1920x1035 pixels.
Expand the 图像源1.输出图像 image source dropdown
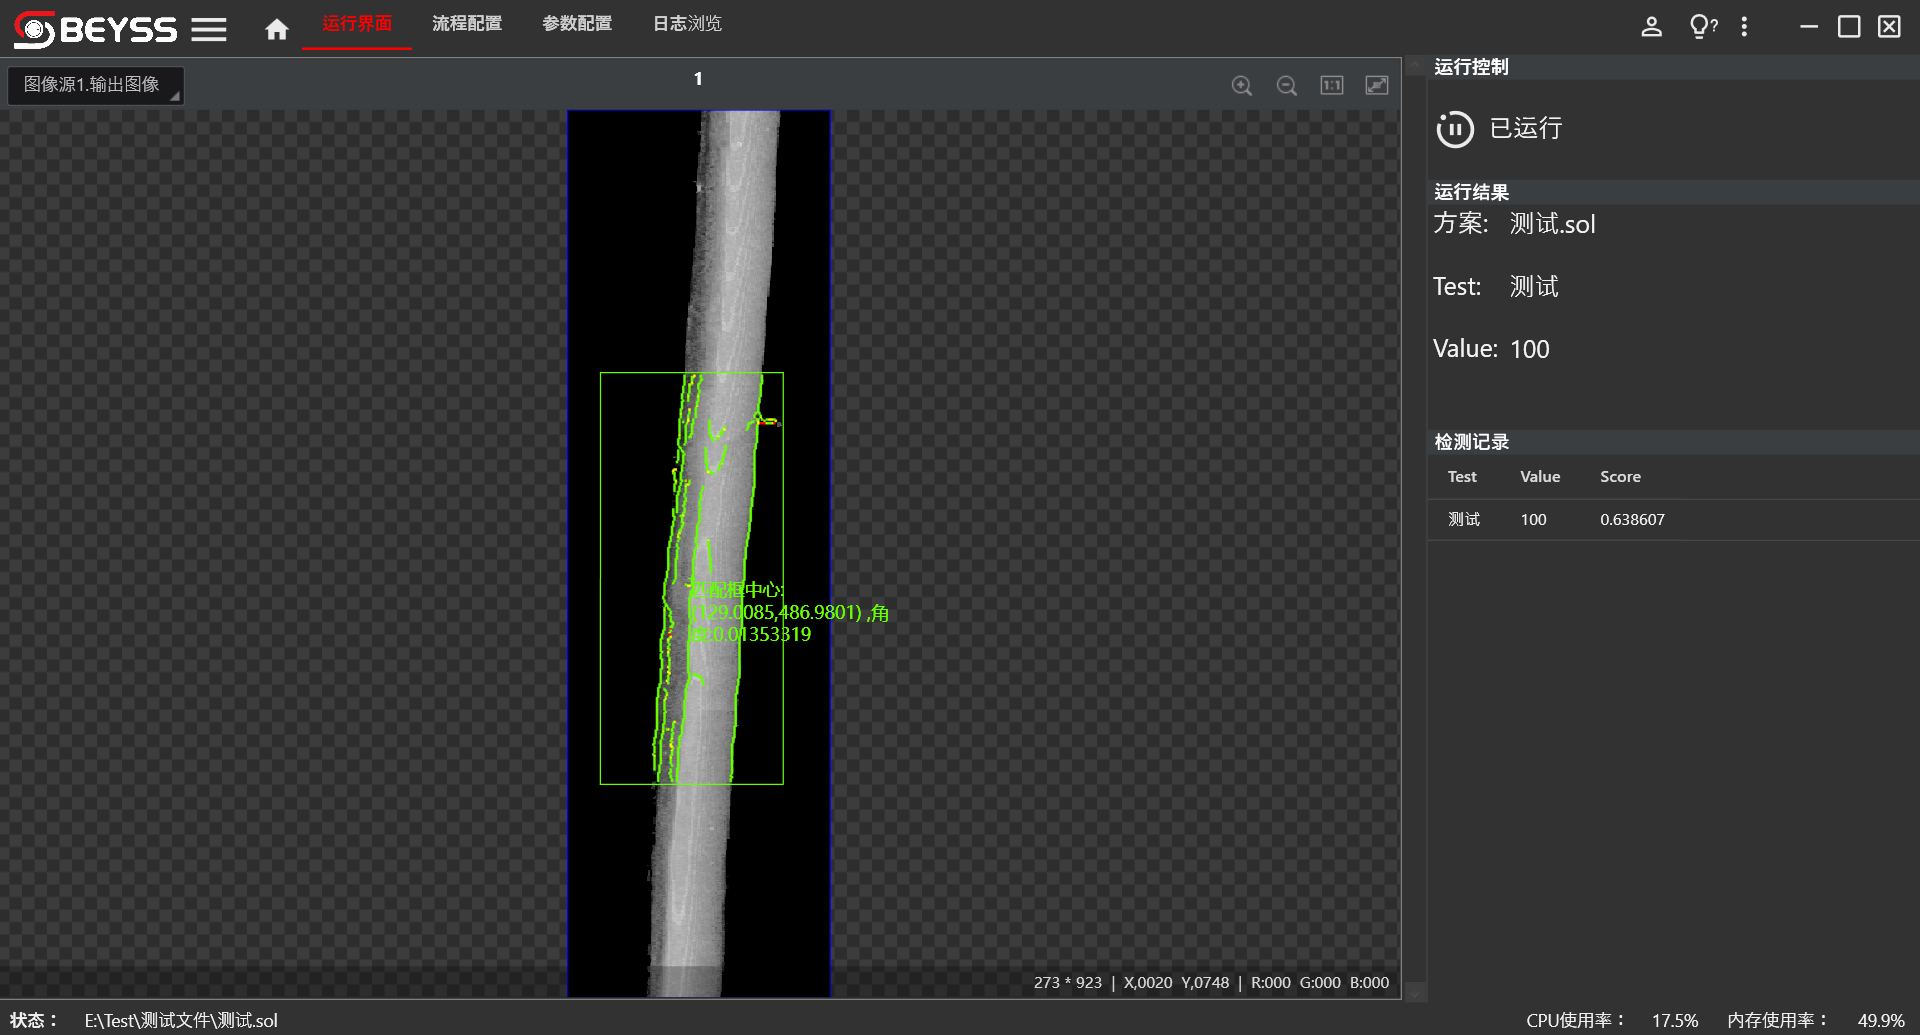tap(96, 85)
